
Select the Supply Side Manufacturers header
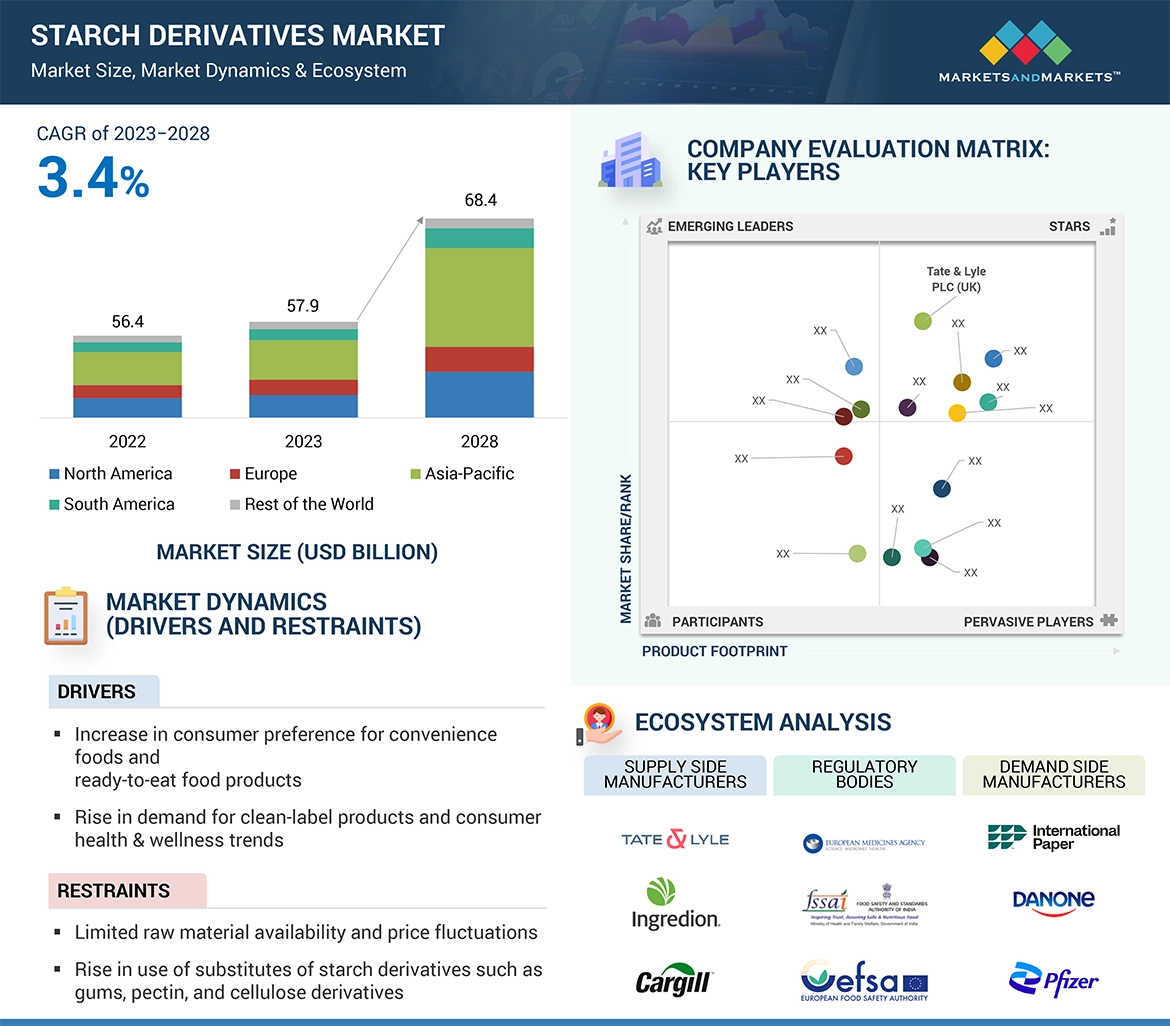(675, 775)
